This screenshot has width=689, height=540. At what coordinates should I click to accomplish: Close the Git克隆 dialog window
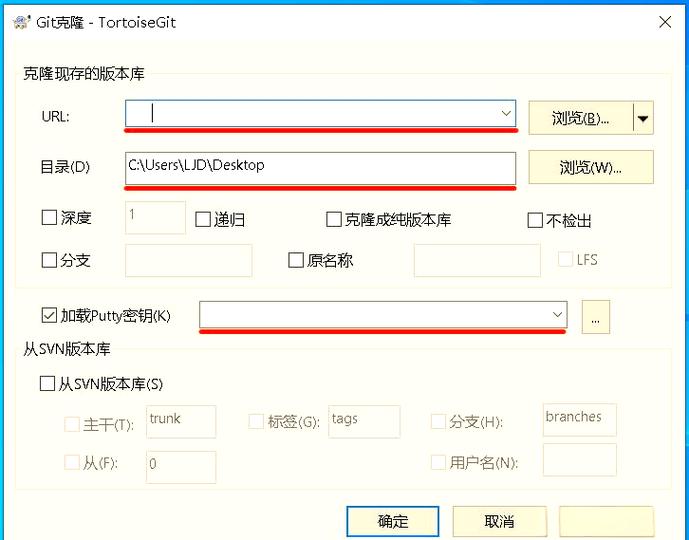[665, 22]
